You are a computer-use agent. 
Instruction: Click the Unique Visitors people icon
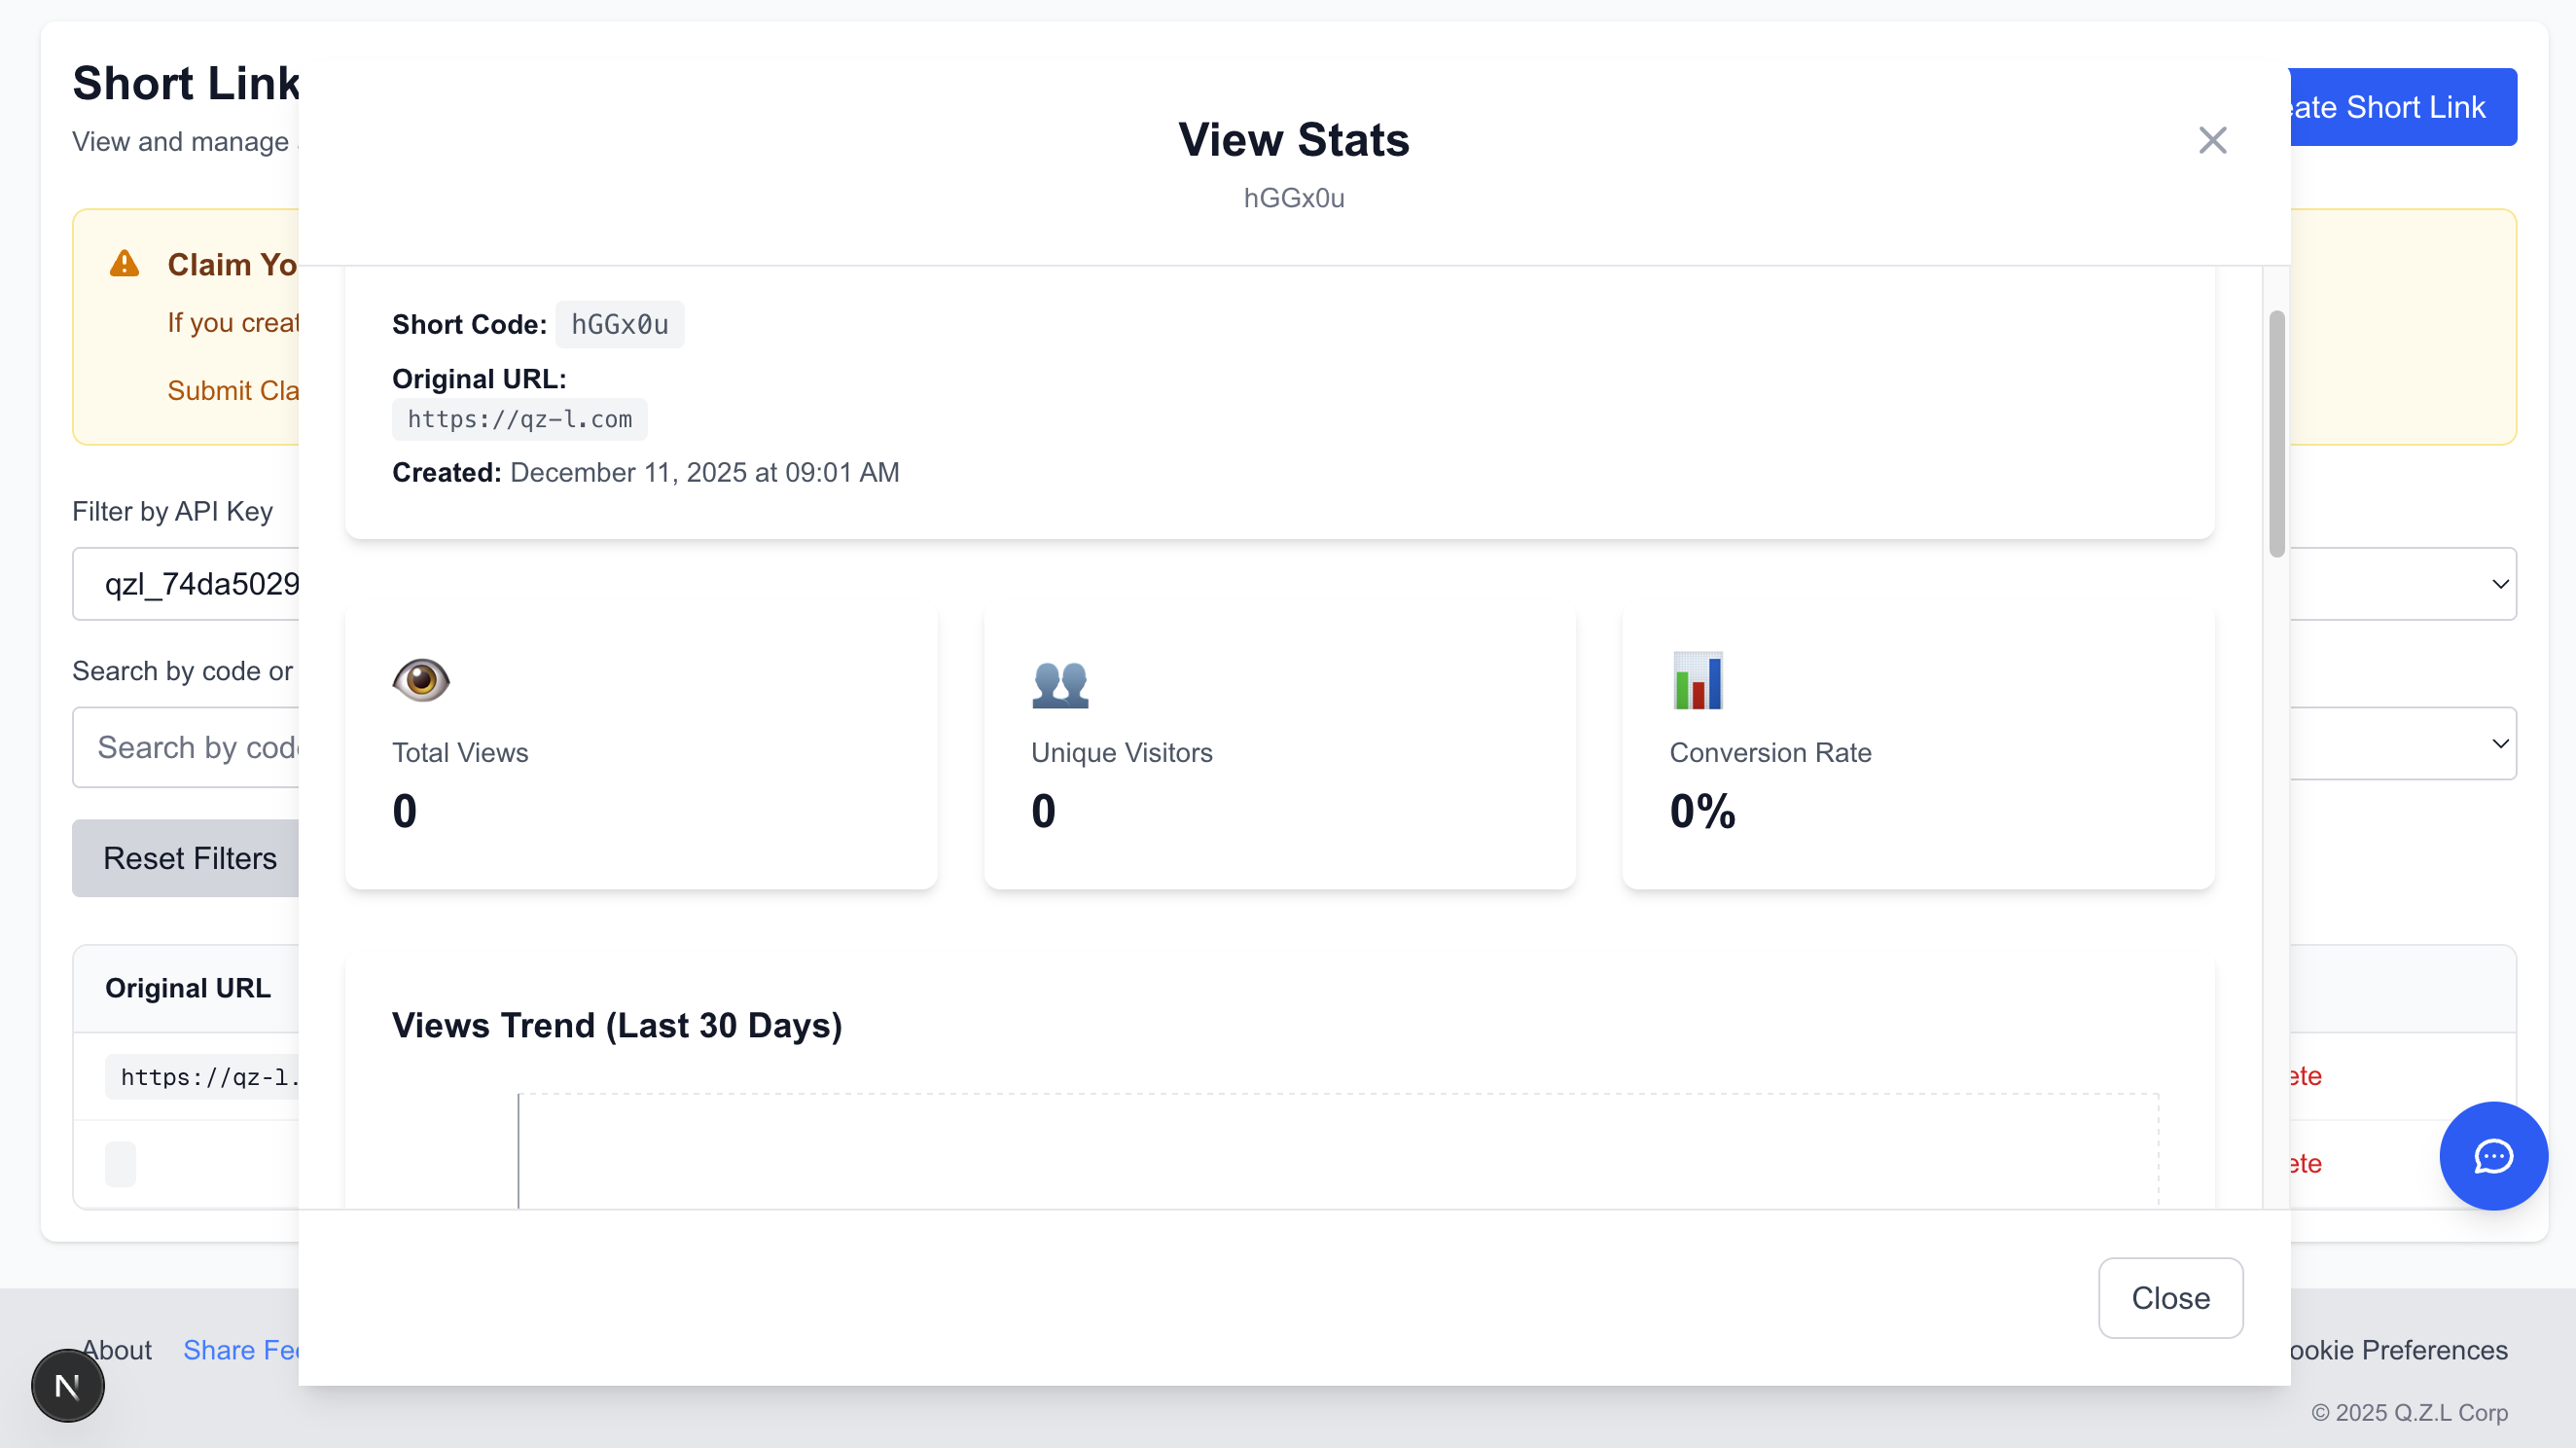(x=1060, y=684)
